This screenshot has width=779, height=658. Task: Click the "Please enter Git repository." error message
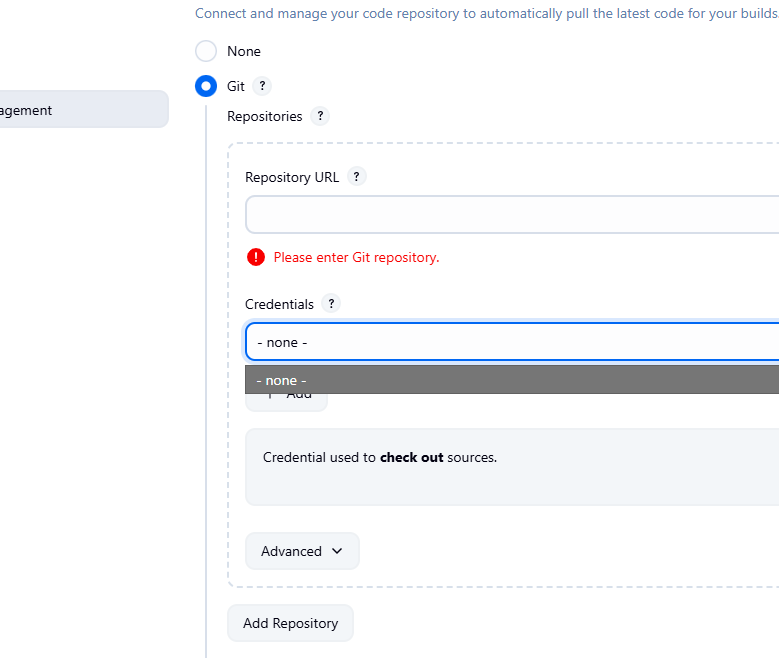[x=356, y=257]
